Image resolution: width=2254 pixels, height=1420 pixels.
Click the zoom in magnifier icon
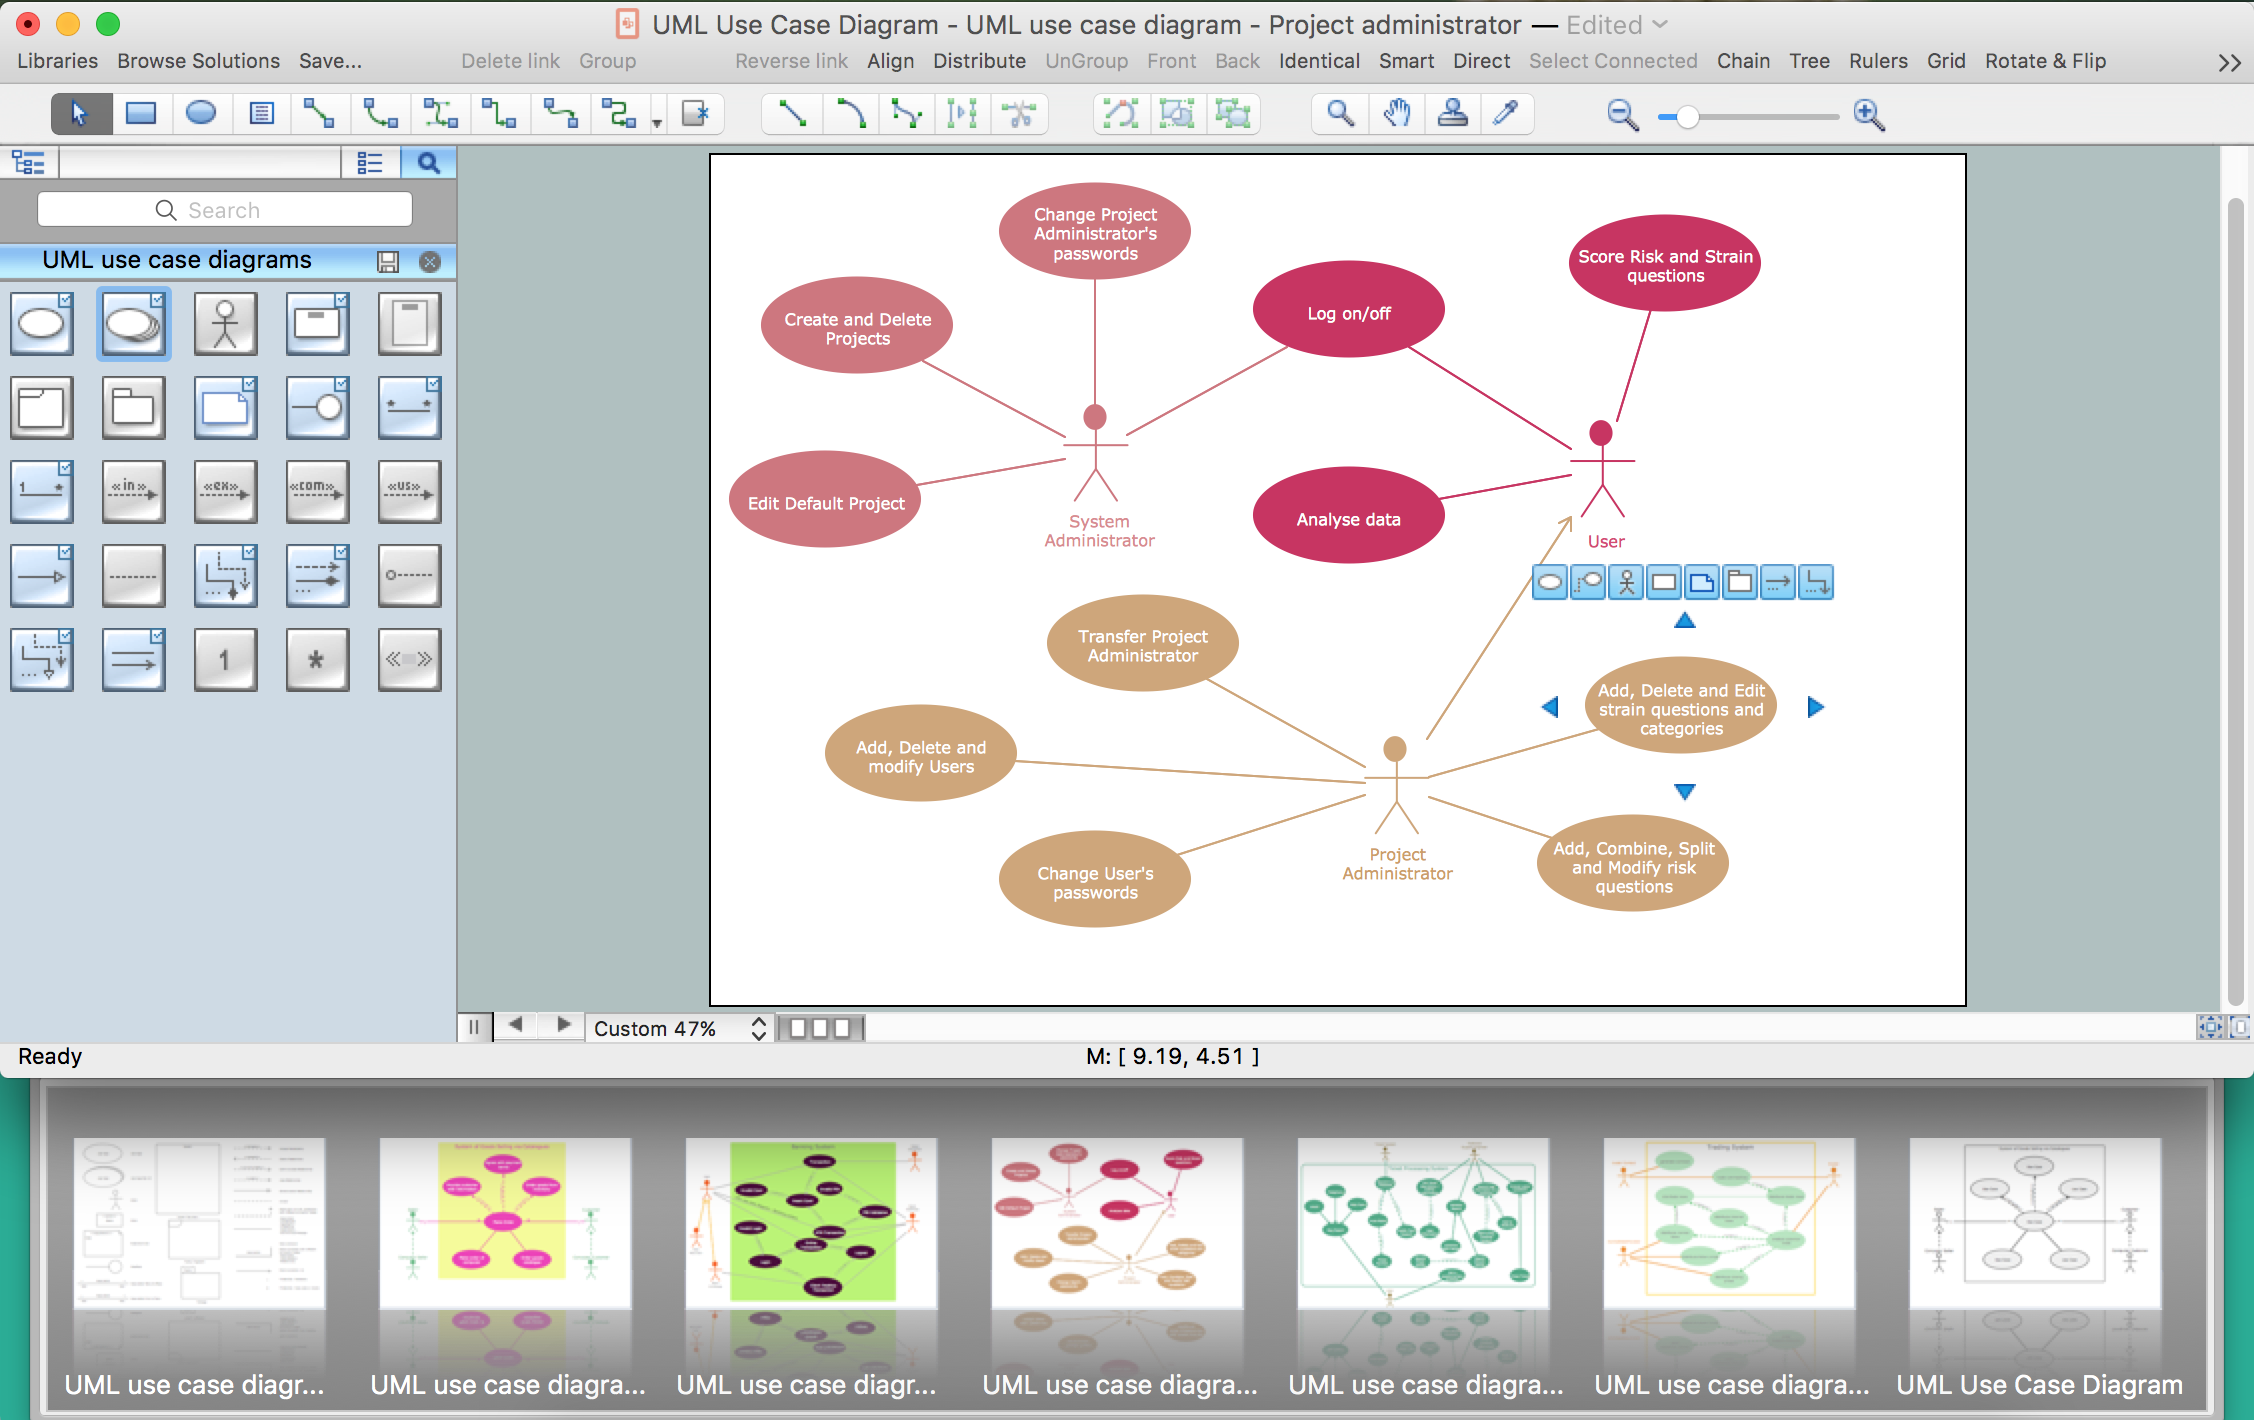point(1868,116)
